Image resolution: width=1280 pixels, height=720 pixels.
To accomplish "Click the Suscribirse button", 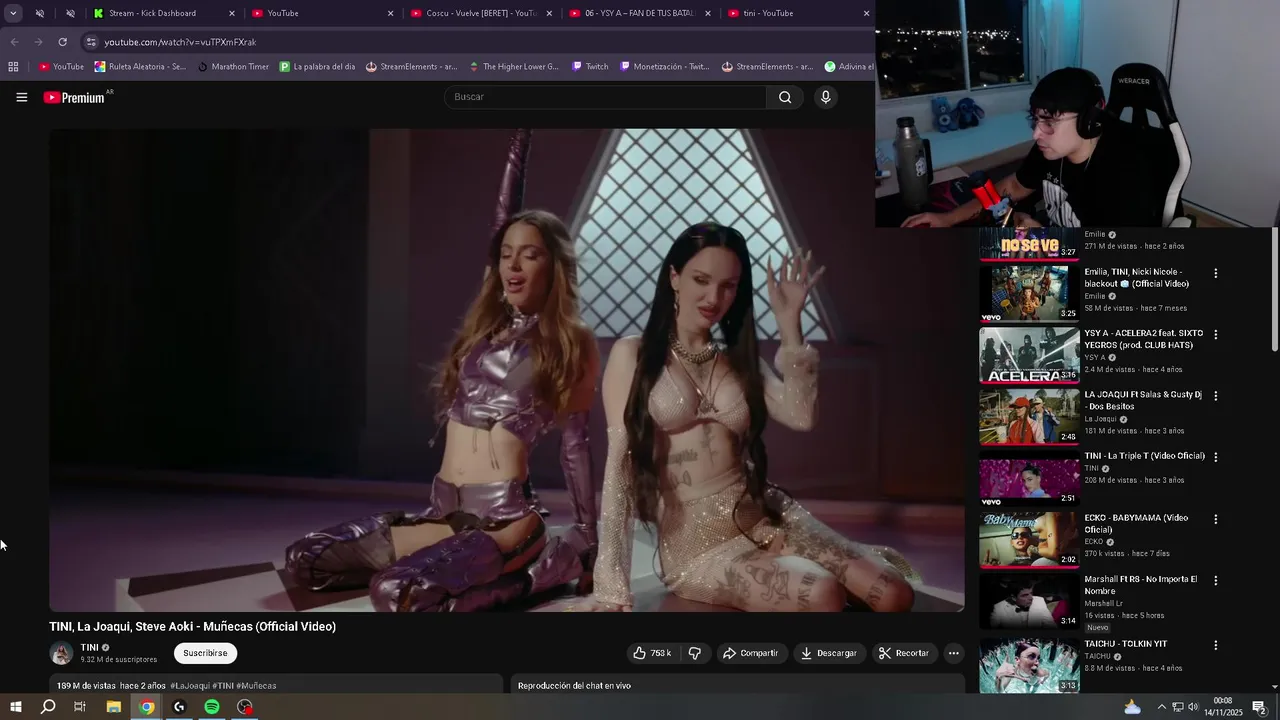I will pos(205,653).
